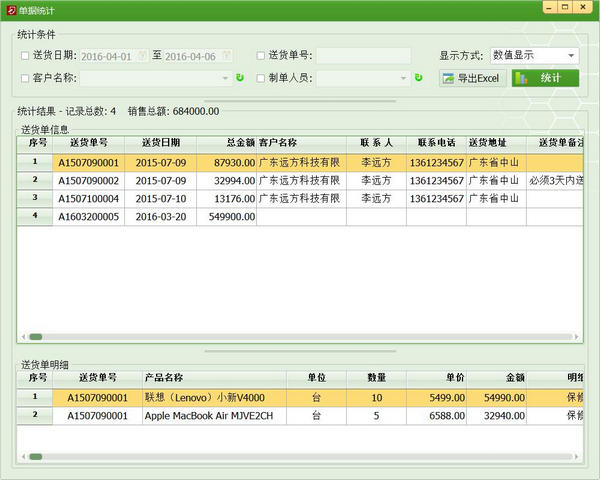Click the 单价 column header
Viewport: 600px width, 480px height.
click(436, 378)
